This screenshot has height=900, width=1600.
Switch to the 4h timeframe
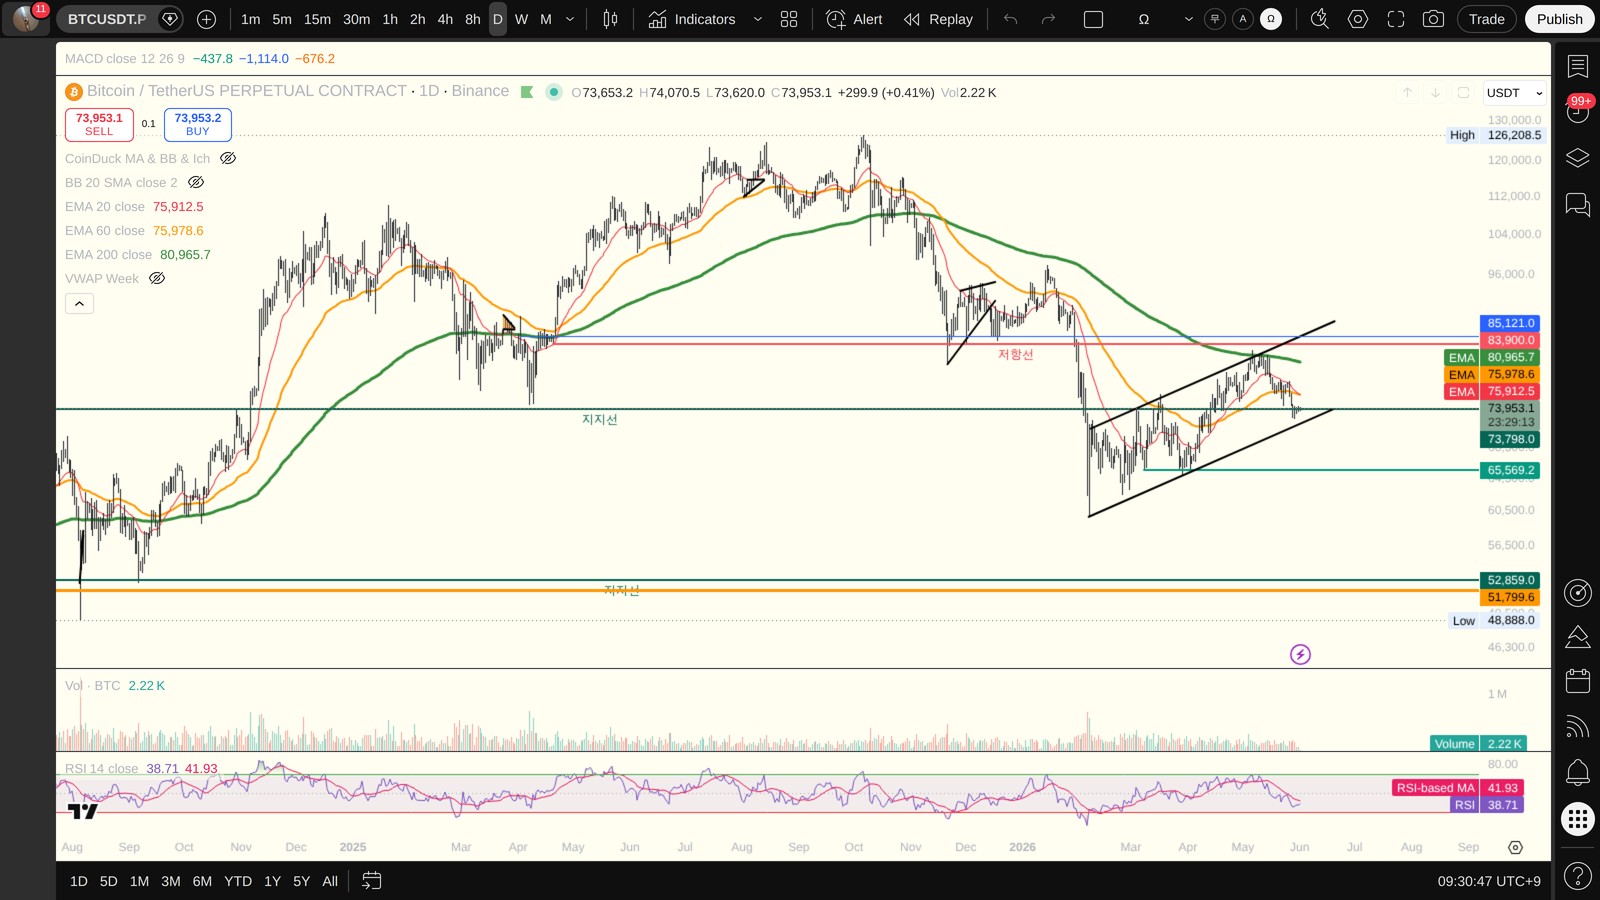(445, 19)
